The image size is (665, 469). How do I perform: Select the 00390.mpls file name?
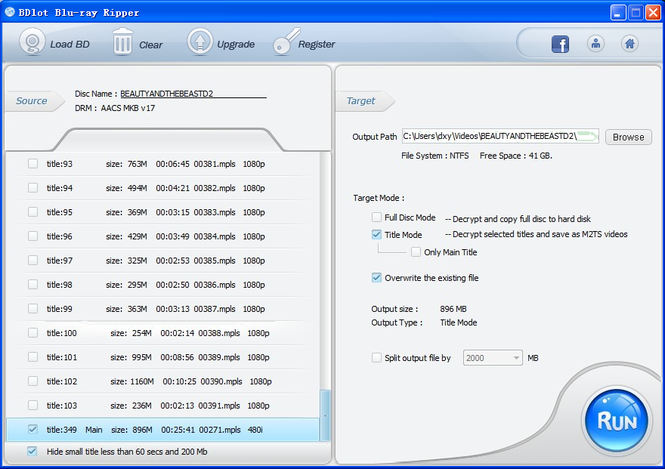coord(221,381)
